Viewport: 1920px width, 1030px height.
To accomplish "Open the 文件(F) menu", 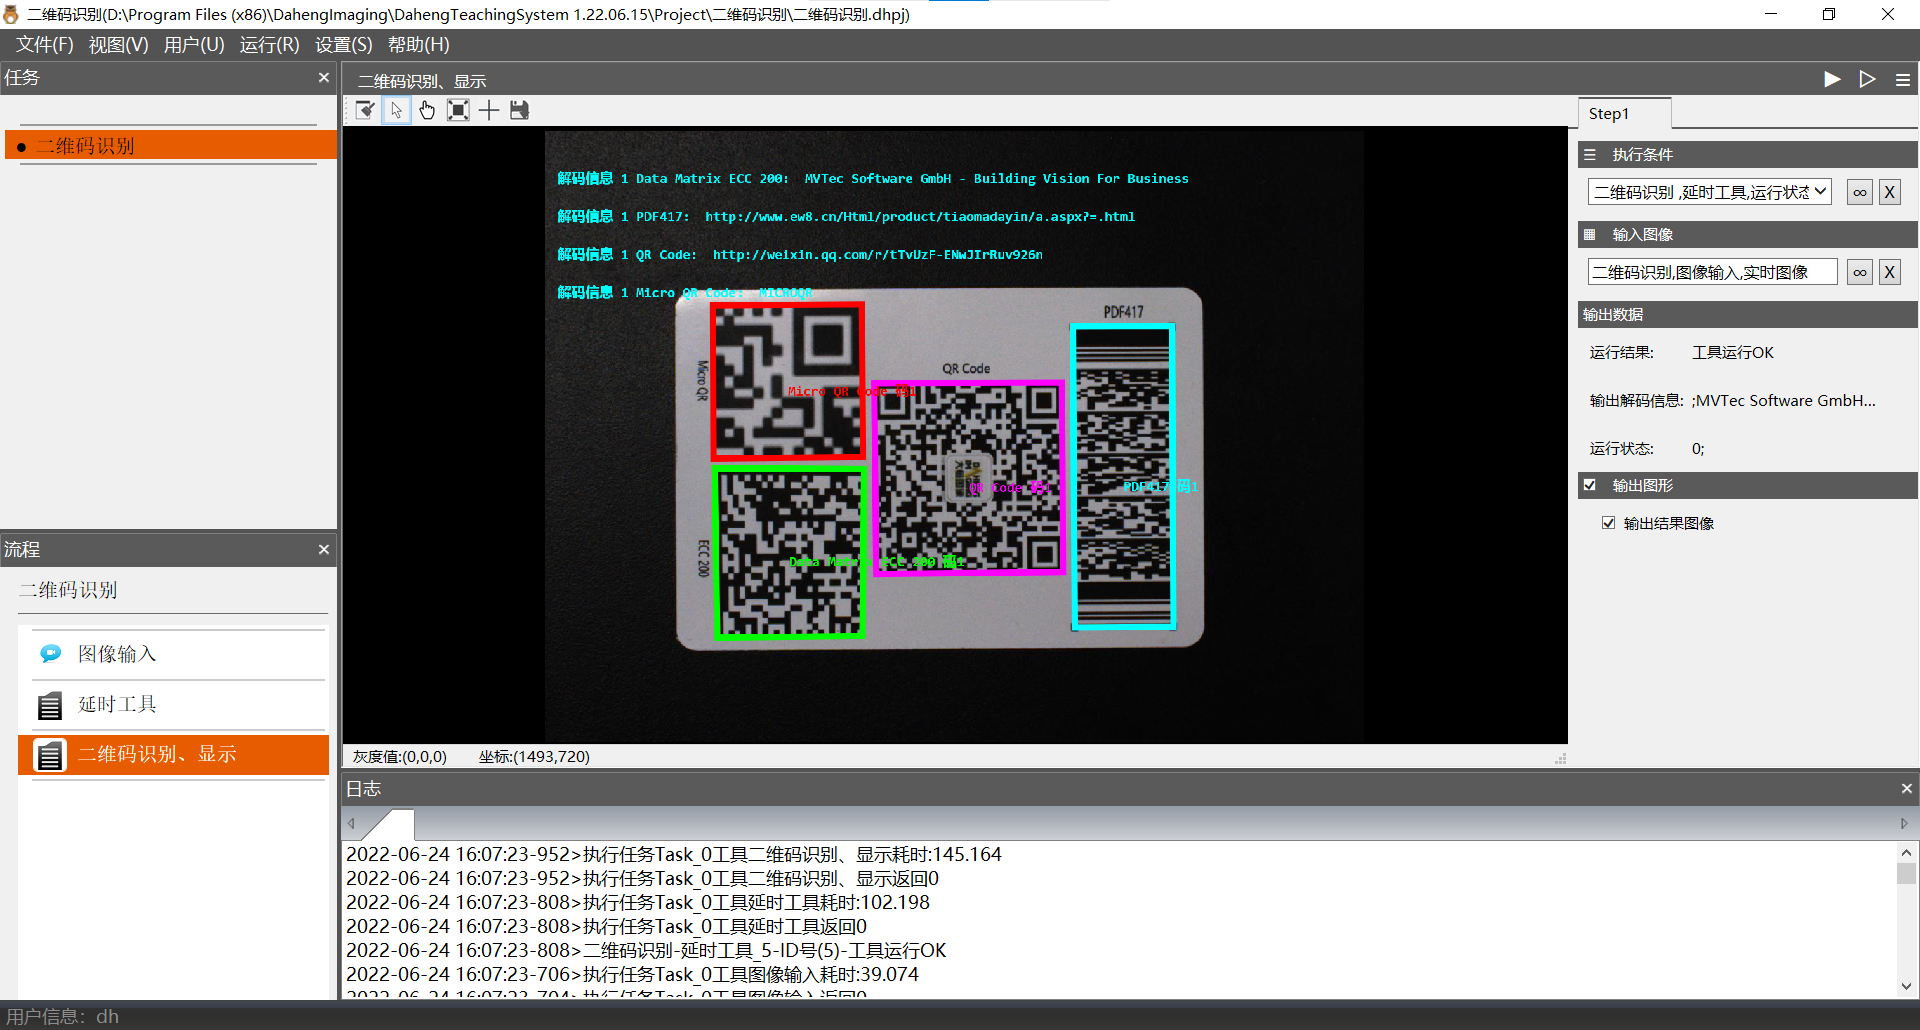I will pyautogui.click(x=44, y=45).
